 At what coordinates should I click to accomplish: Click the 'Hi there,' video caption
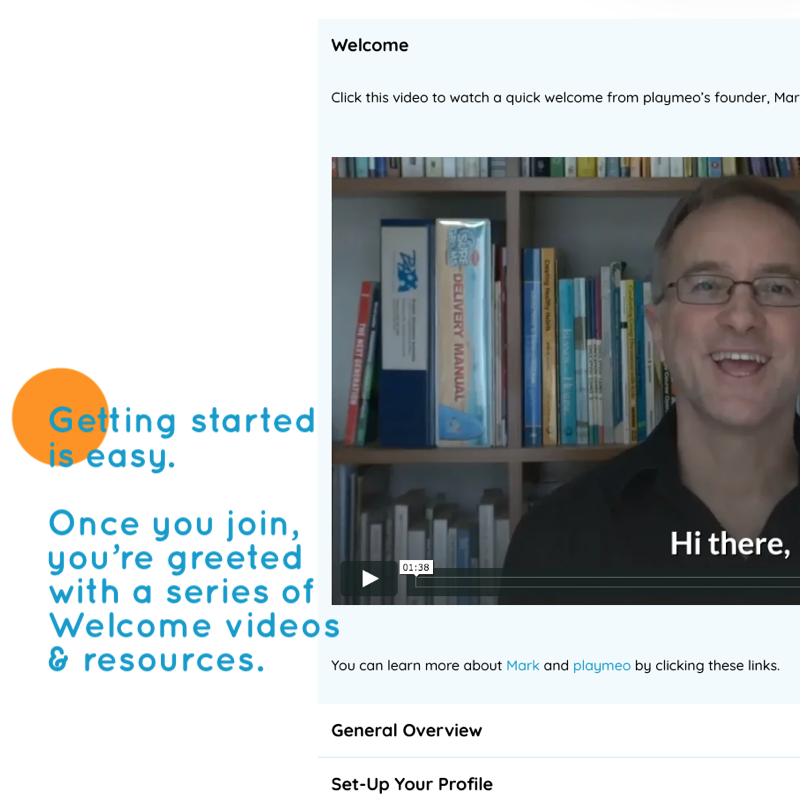coord(730,544)
